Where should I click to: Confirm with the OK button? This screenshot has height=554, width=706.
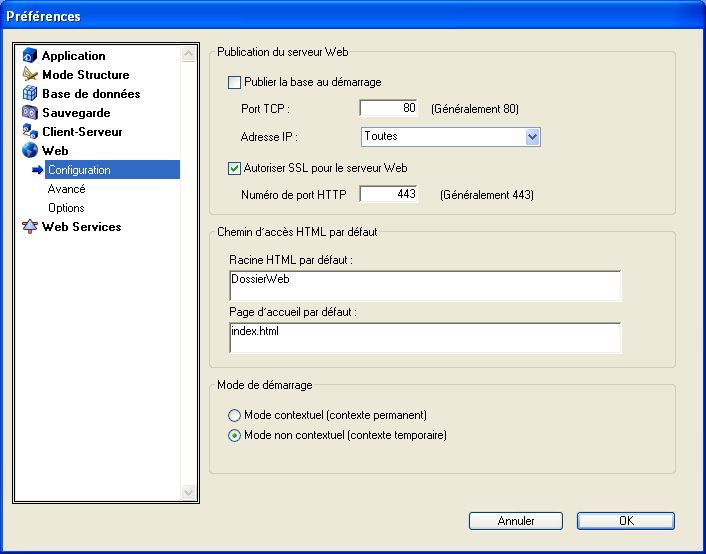click(625, 521)
